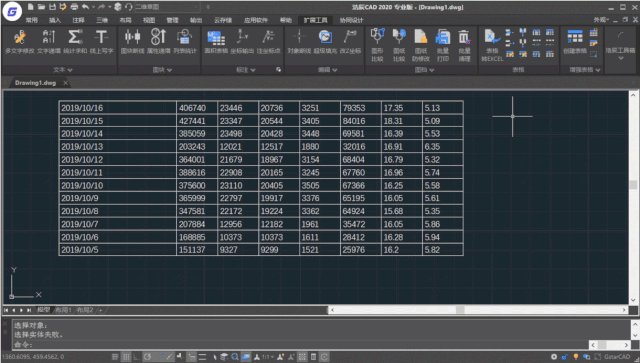Viewport: 640px width, 363px height.
Task: Expand the 文本 panel dropdown
Action: point(63,70)
